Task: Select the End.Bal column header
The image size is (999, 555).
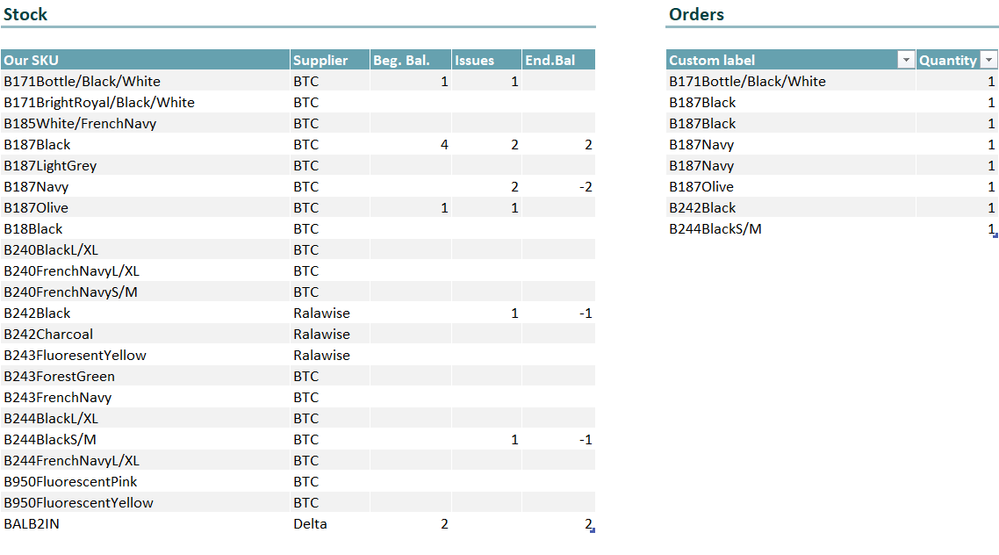Action: pyautogui.click(x=559, y=60)
